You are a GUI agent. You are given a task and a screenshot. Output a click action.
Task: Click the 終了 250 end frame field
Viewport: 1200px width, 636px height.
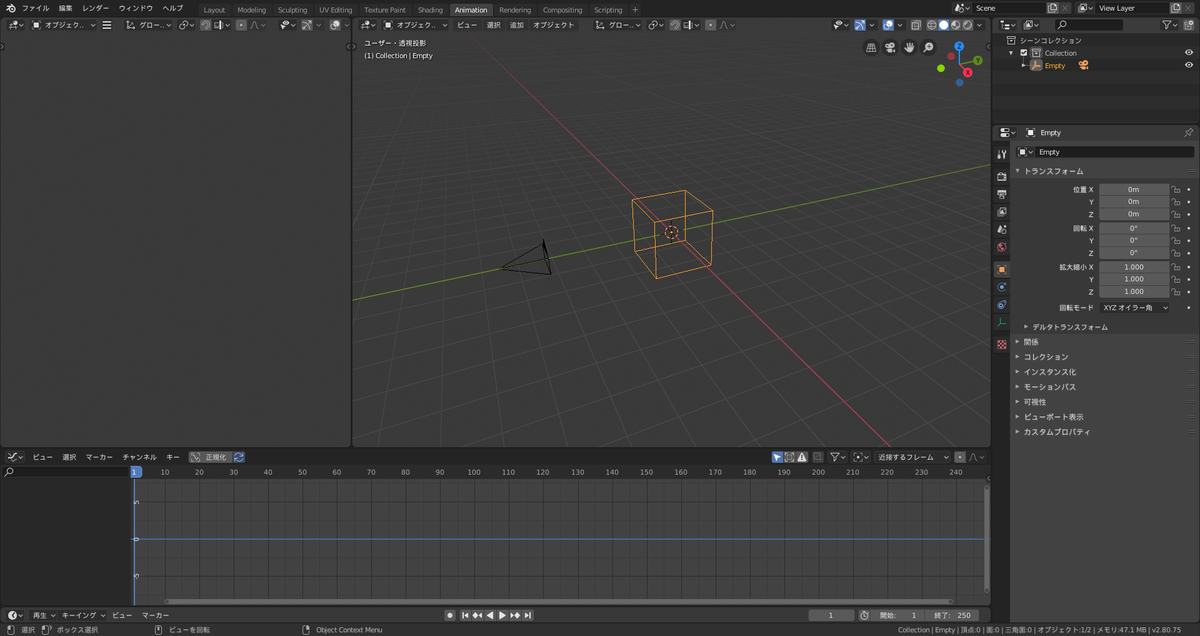pyautogui.click(x=951, y=615)
